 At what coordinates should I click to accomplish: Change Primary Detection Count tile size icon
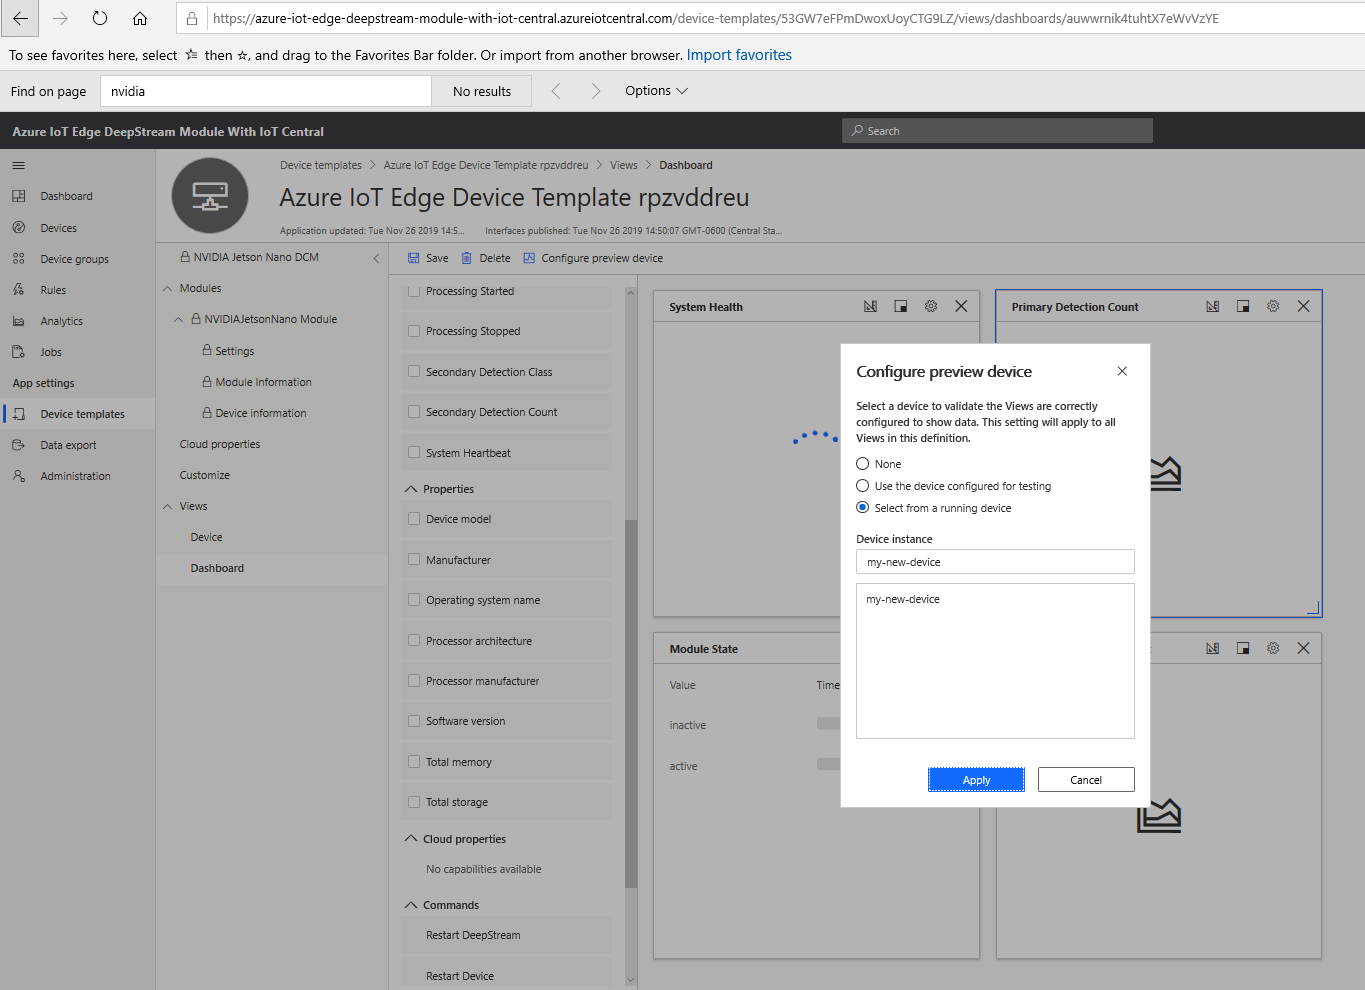tap(1243, 306)
